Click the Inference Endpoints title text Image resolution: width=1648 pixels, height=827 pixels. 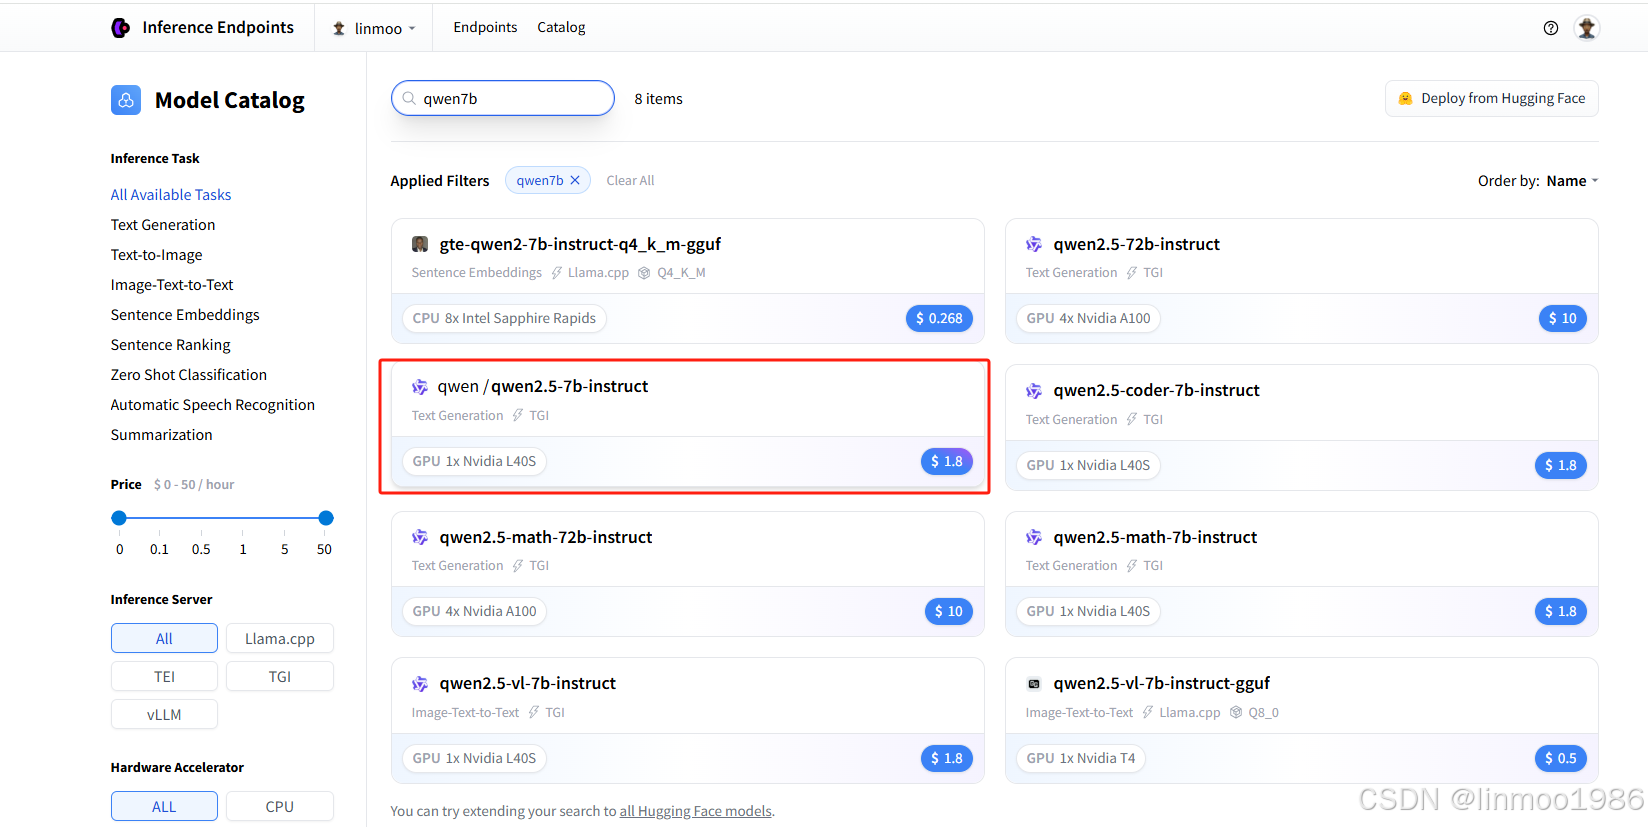pyautogui.click(x=218, y=27)
